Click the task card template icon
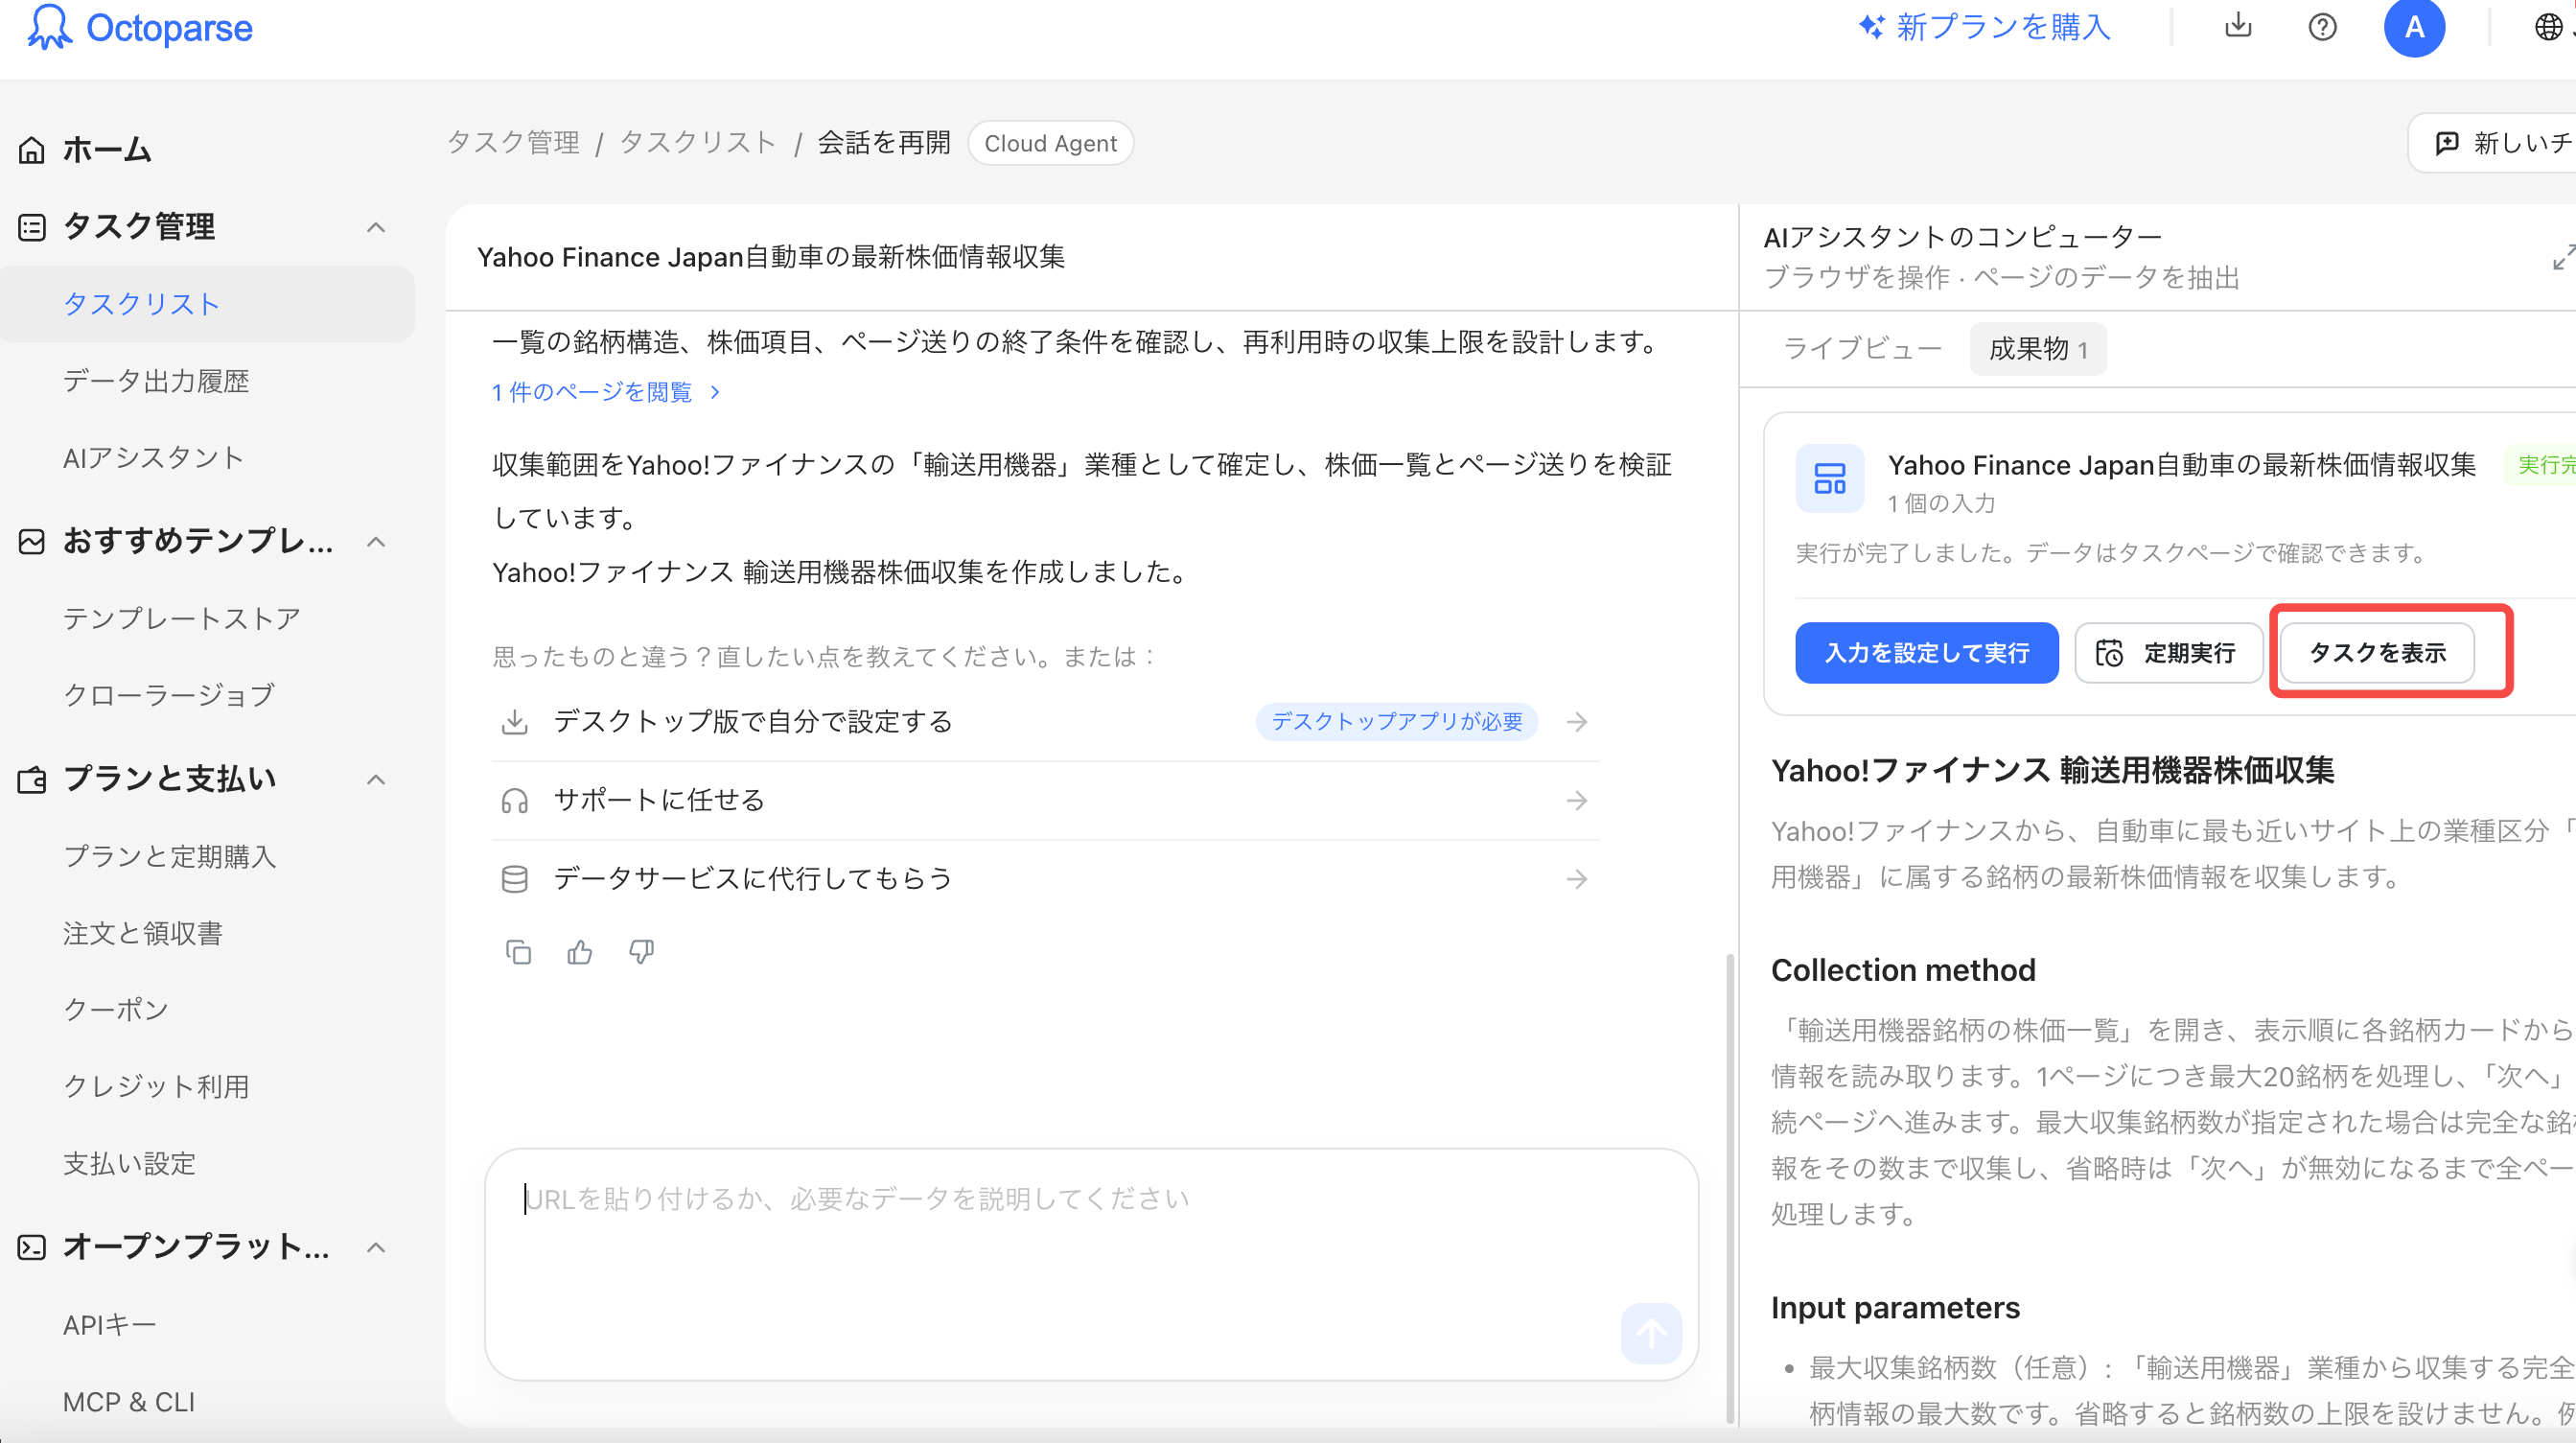2576x1443 pixels. click(x=1829, y=479)
